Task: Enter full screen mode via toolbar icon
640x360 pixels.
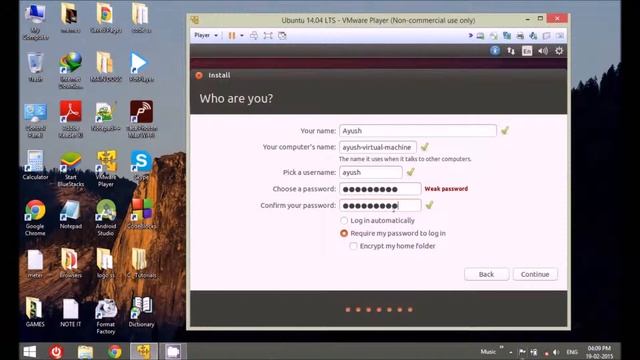Action: 268,36
